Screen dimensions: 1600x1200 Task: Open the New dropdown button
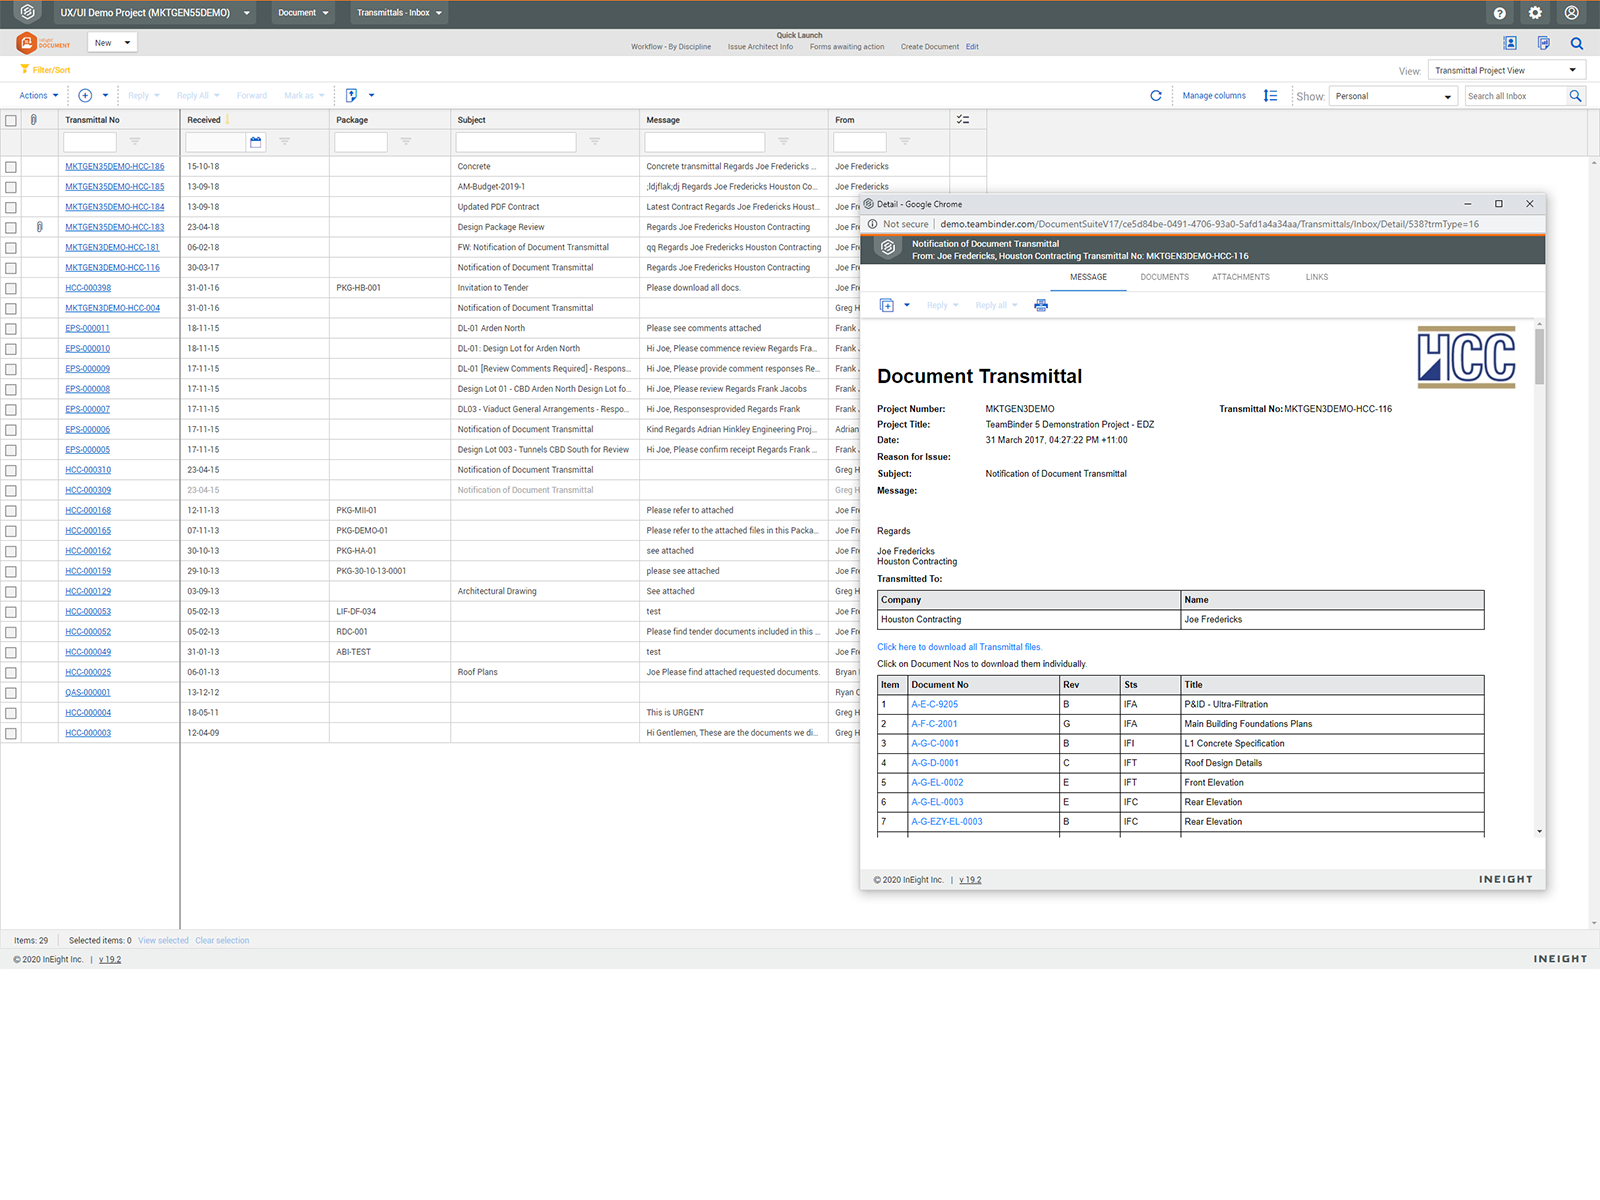(x=112, y=43)
